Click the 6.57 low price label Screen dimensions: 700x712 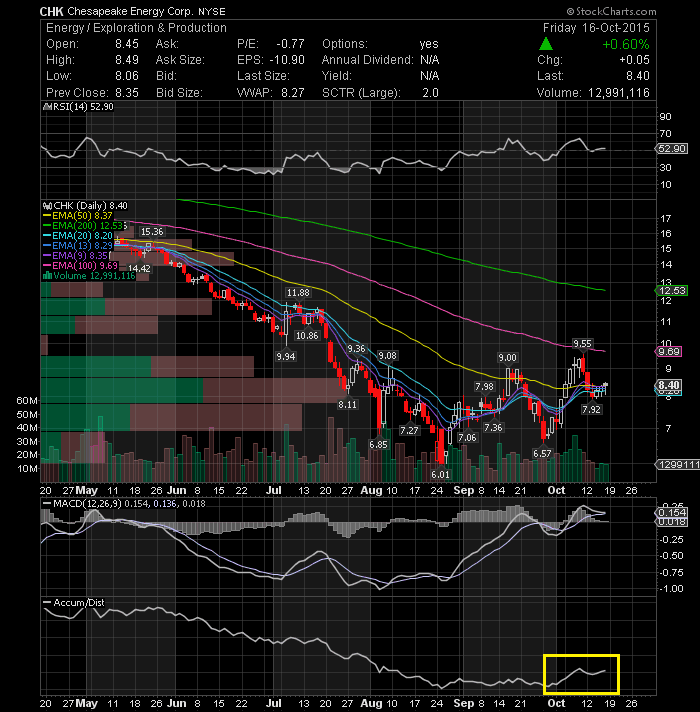click(x=542, y=453)
